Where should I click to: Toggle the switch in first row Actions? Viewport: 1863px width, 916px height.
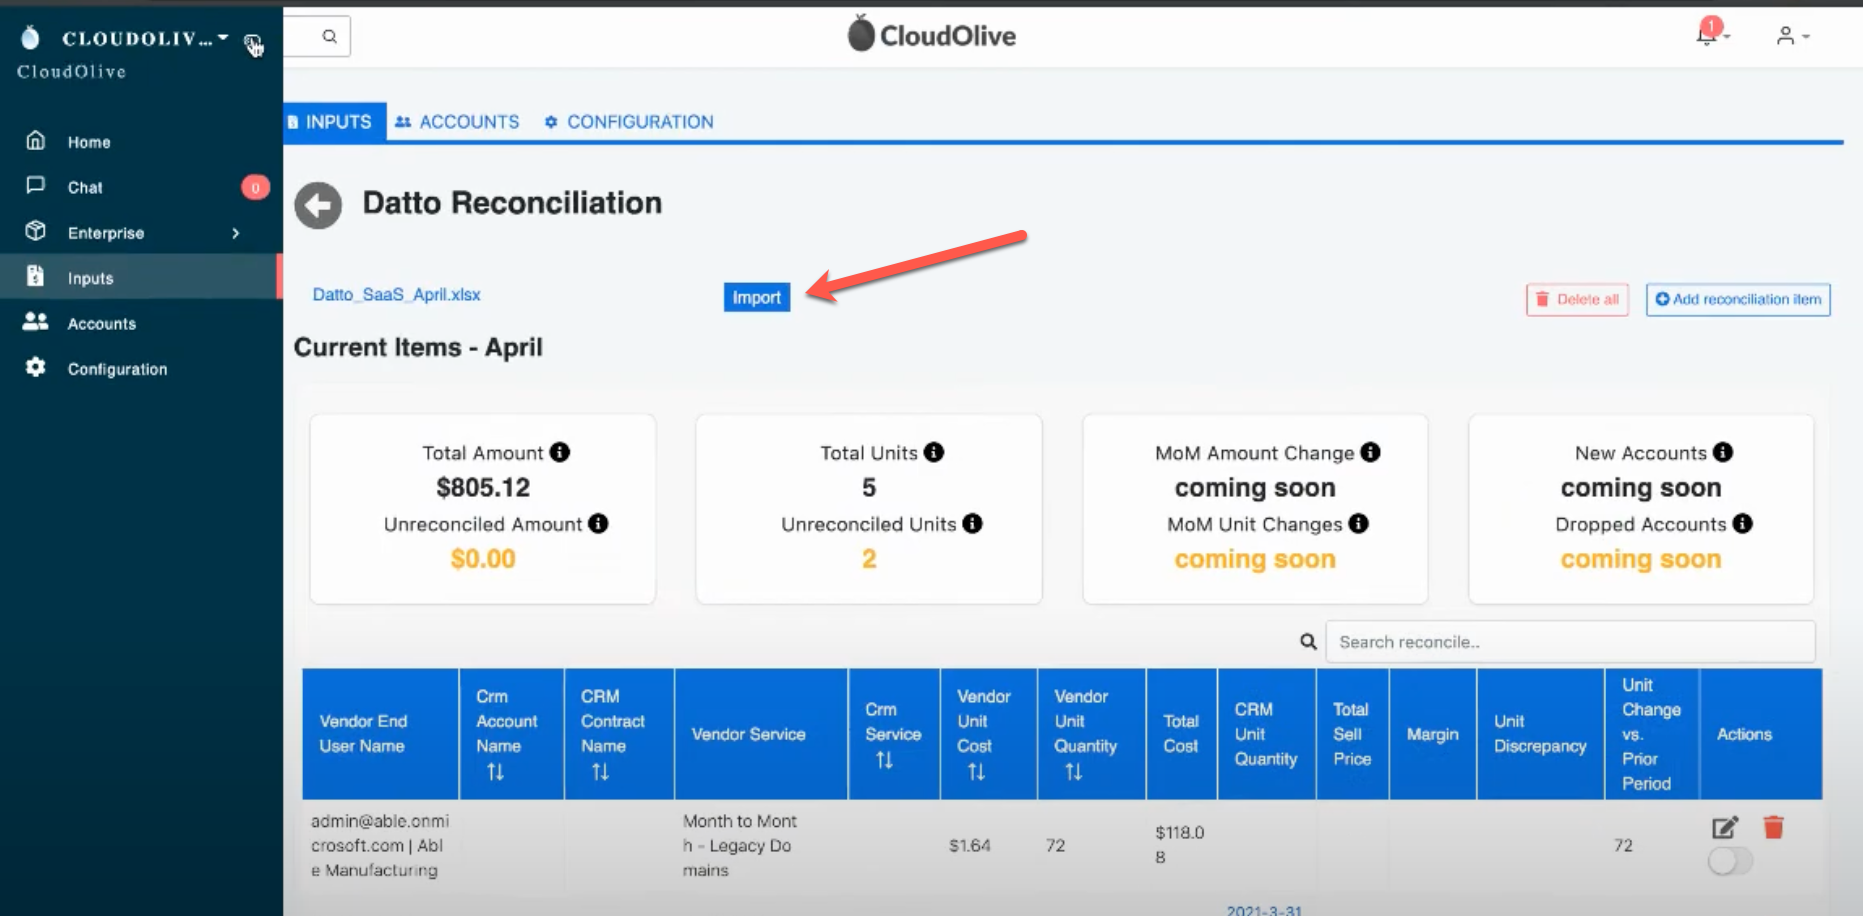coord(1730,861)
